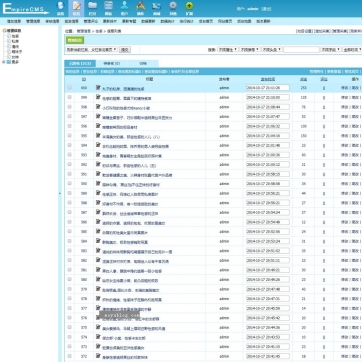Screen dimensions: 362x362
Task: Expand the 更多 node in left tree
Action: [4, 62]
